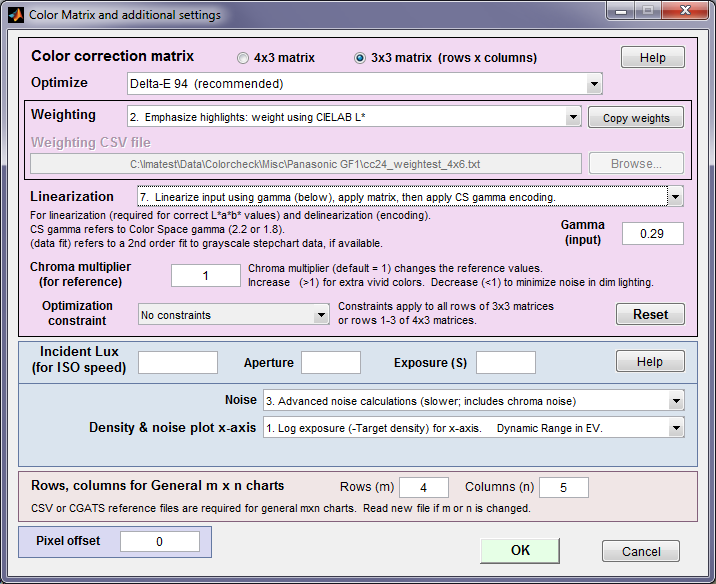Click the Weighting CSV file path field

[x=305, y=164]
